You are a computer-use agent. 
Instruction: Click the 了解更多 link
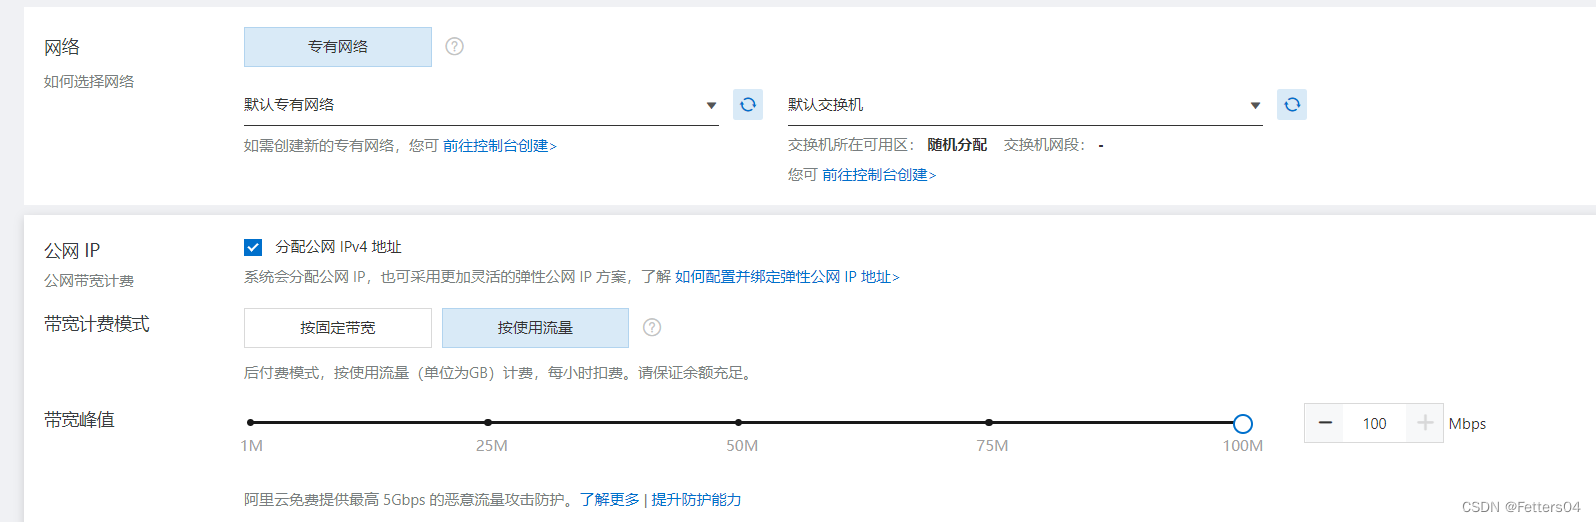[610, 499]
